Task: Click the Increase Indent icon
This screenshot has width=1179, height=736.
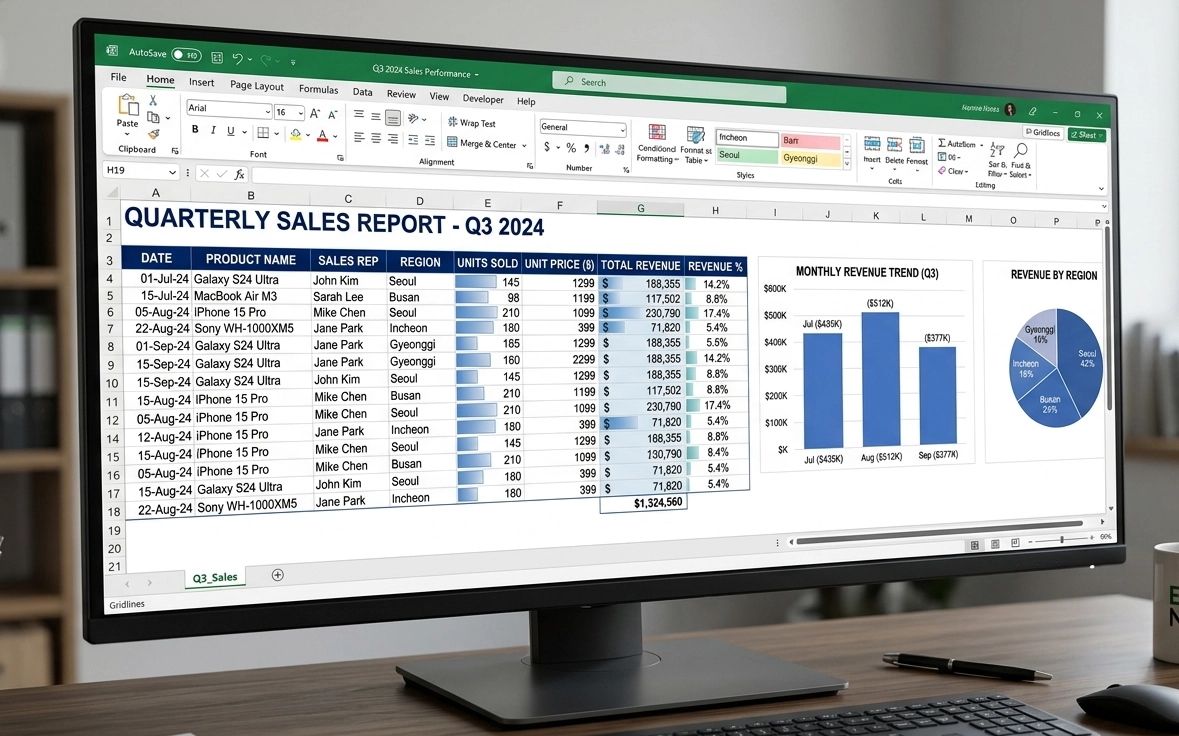Action: pos(429,141)
